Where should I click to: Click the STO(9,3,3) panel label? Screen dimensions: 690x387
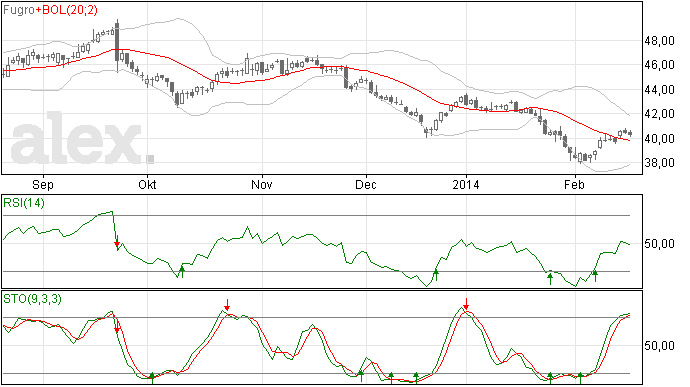click(32, 299)
